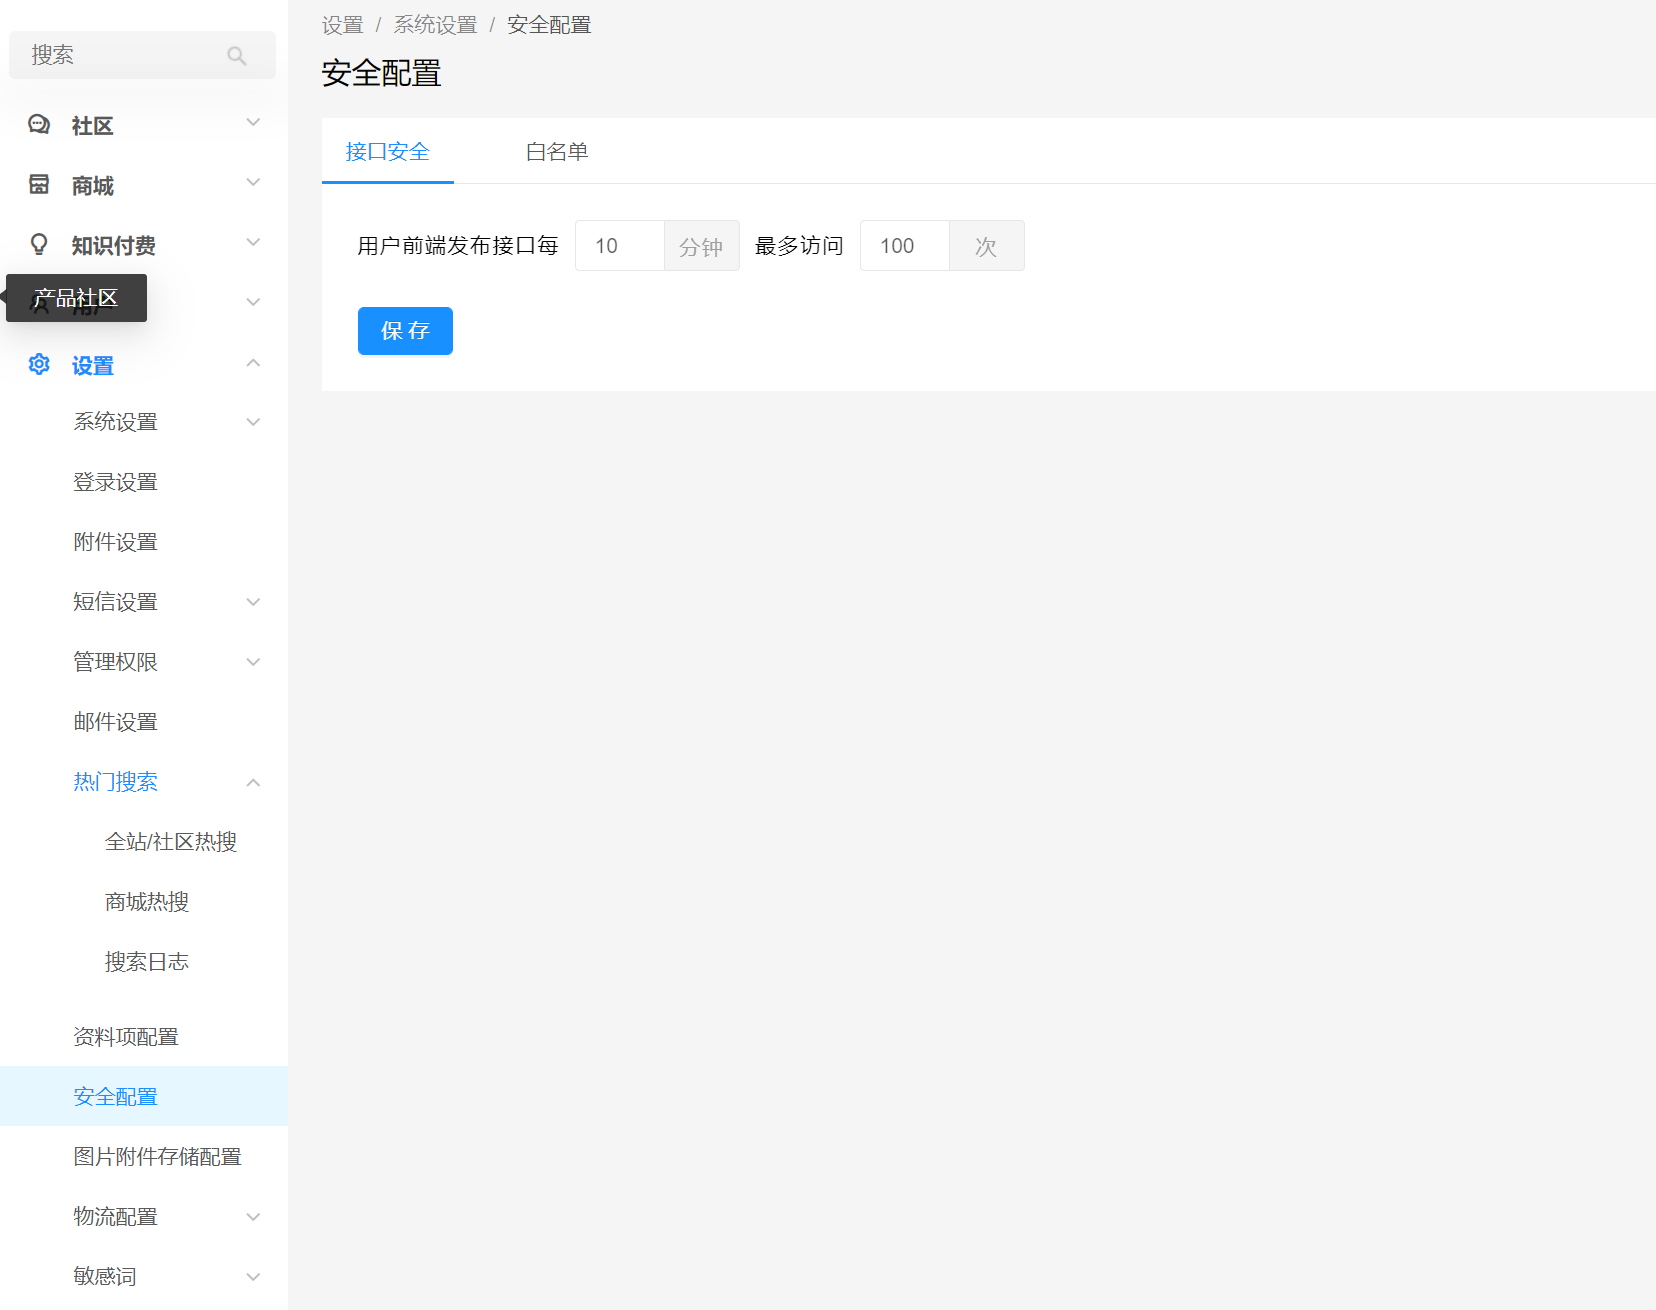The width and height of the screenshot is (1656, 1310).
Task: Select the 接口安全 tab
Action: click(x=388, y=152)
